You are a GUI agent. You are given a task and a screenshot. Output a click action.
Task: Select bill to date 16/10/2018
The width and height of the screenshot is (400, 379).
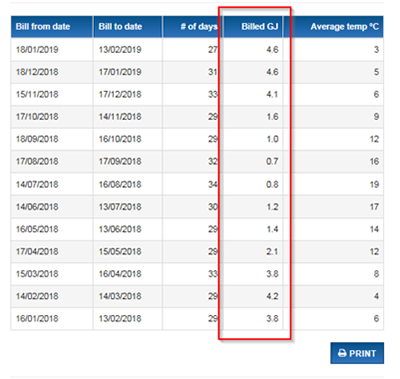click(120, 139)
